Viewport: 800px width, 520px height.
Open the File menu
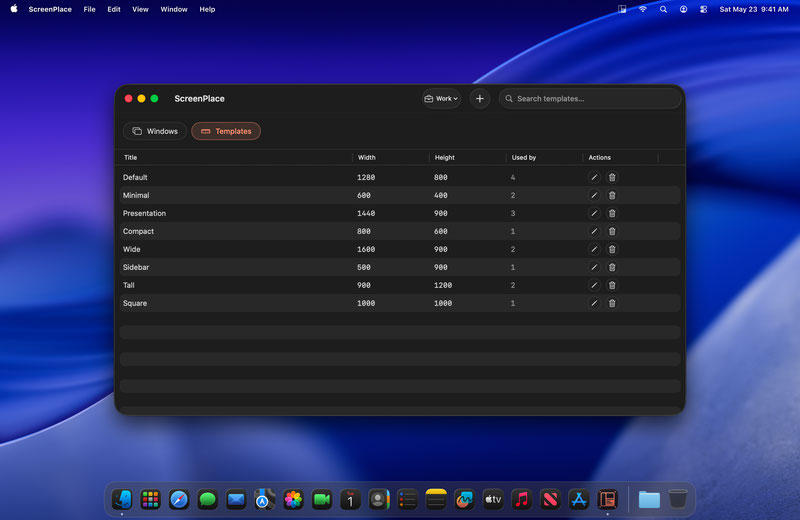pos(89,9)
